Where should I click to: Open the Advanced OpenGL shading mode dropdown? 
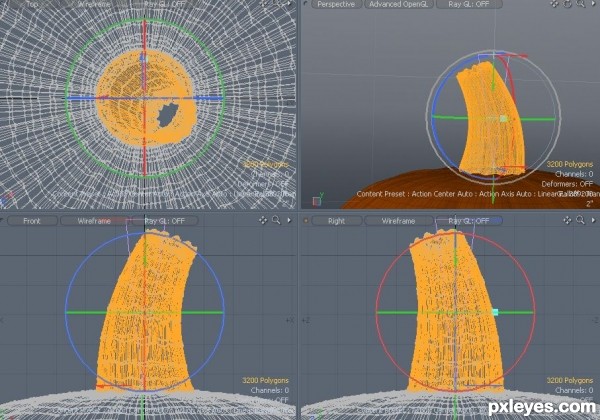click(398, 4)
